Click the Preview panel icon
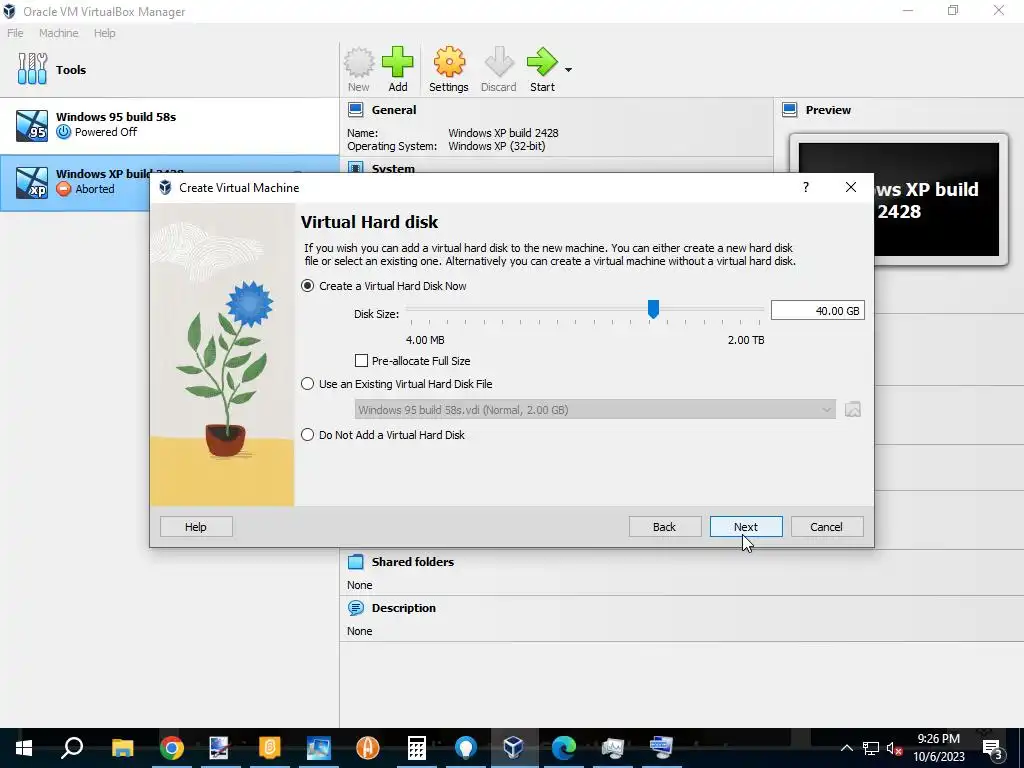This screenshot has height=768, width=1024. [790, 110]
